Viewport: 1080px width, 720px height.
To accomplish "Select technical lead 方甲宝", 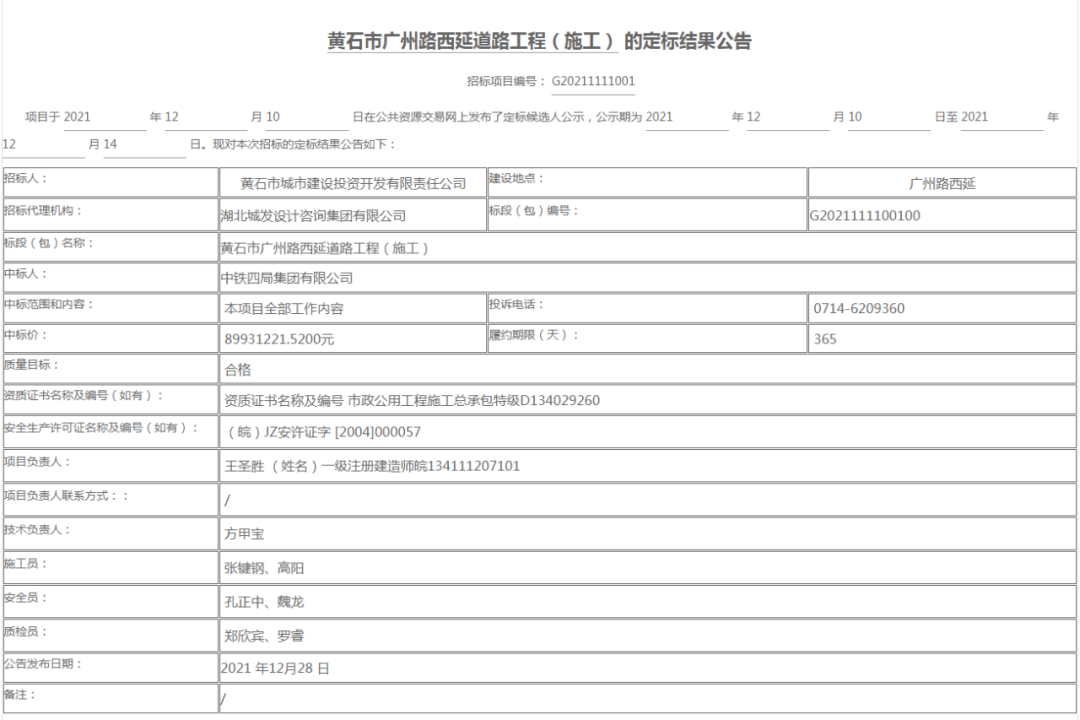I will click(244, 534).
